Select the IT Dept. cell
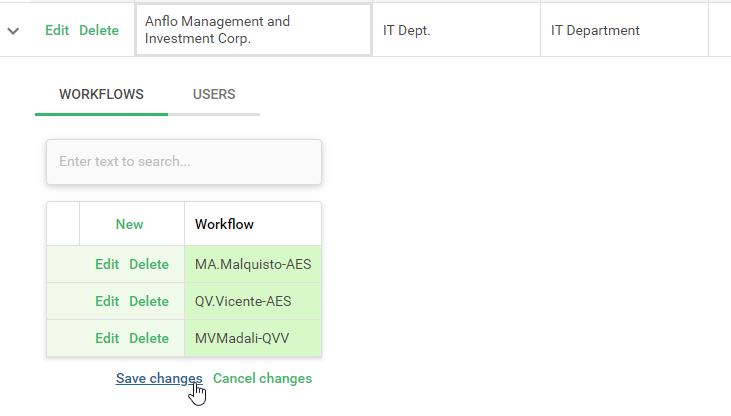 click(455, 31)
